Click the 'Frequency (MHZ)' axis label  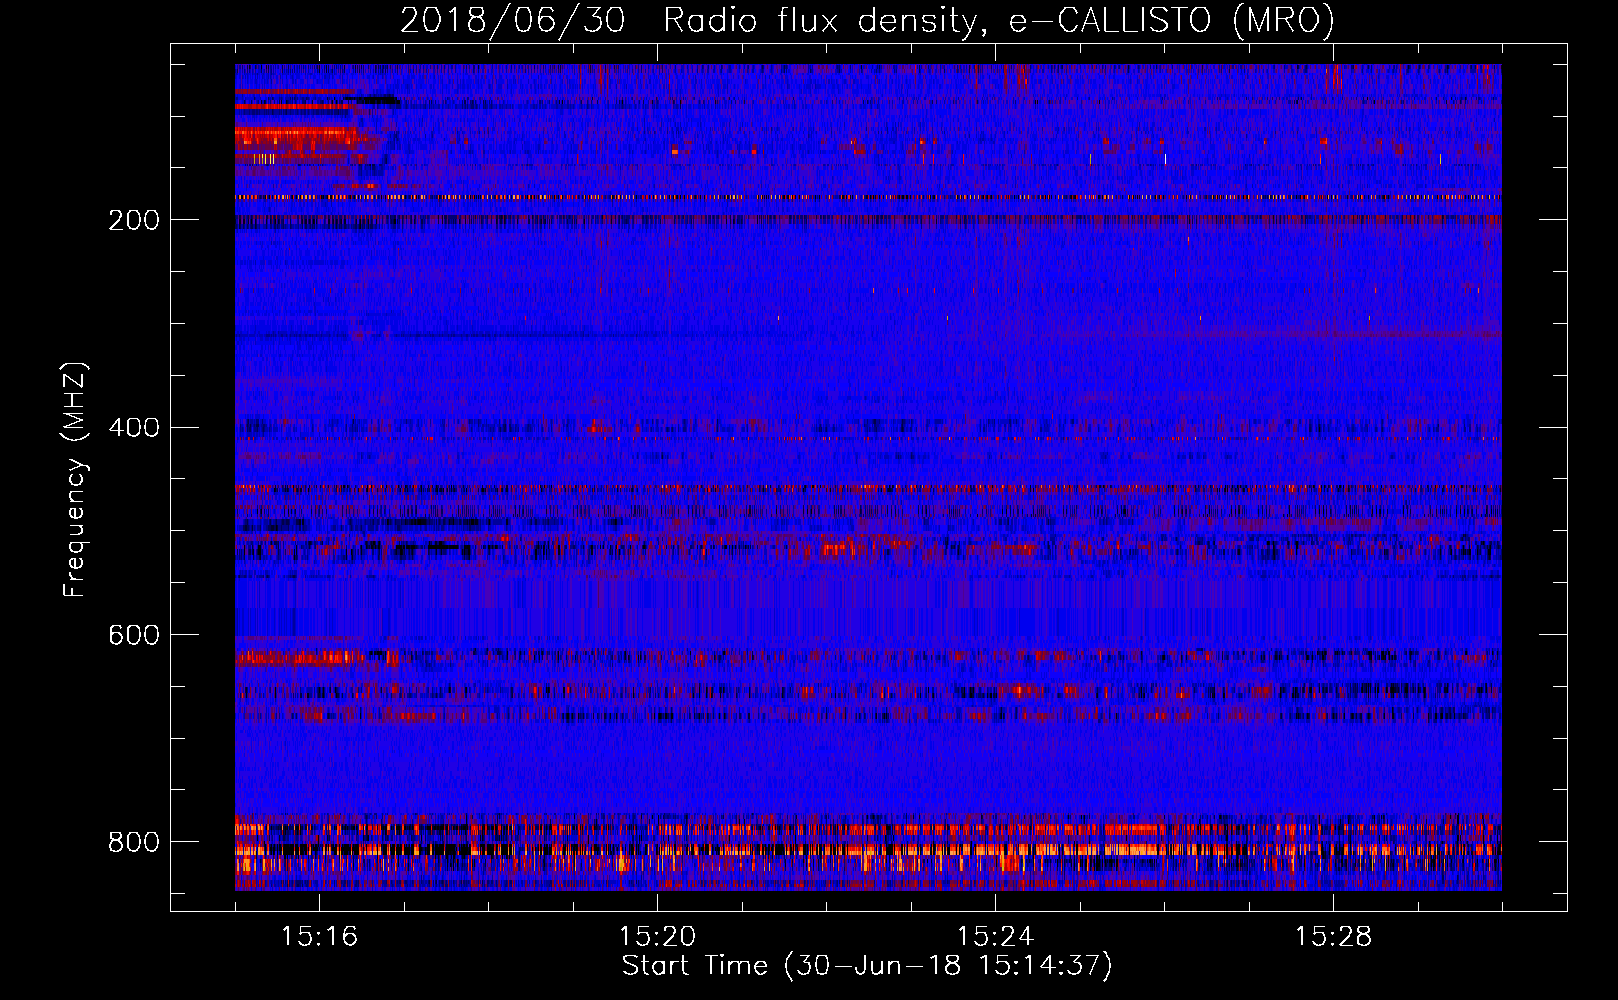coord(75,480)
